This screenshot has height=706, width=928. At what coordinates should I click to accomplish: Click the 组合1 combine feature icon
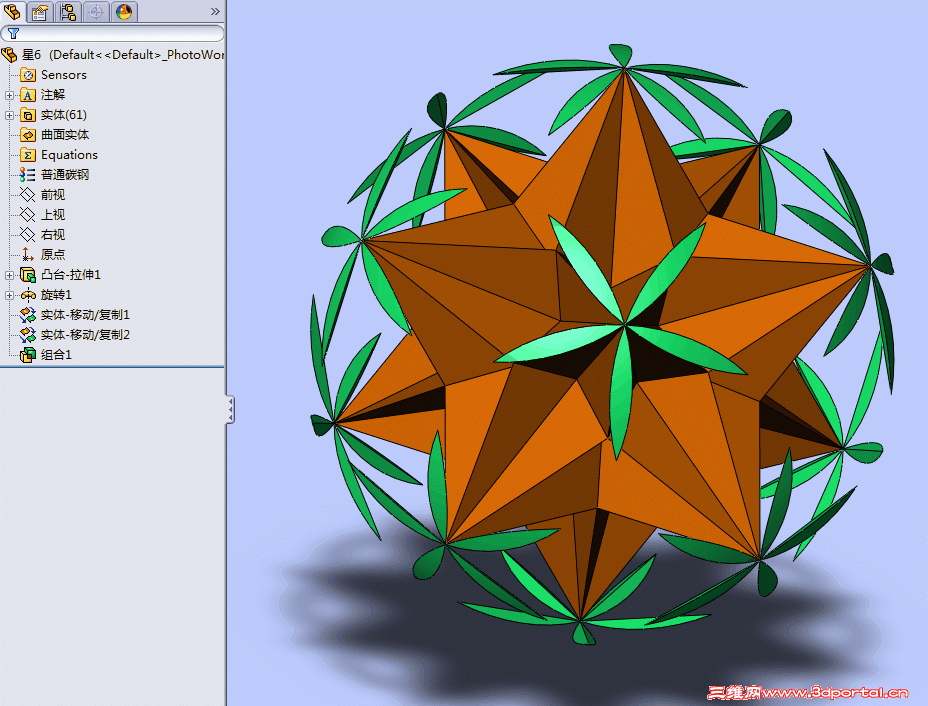coord(28,355)
